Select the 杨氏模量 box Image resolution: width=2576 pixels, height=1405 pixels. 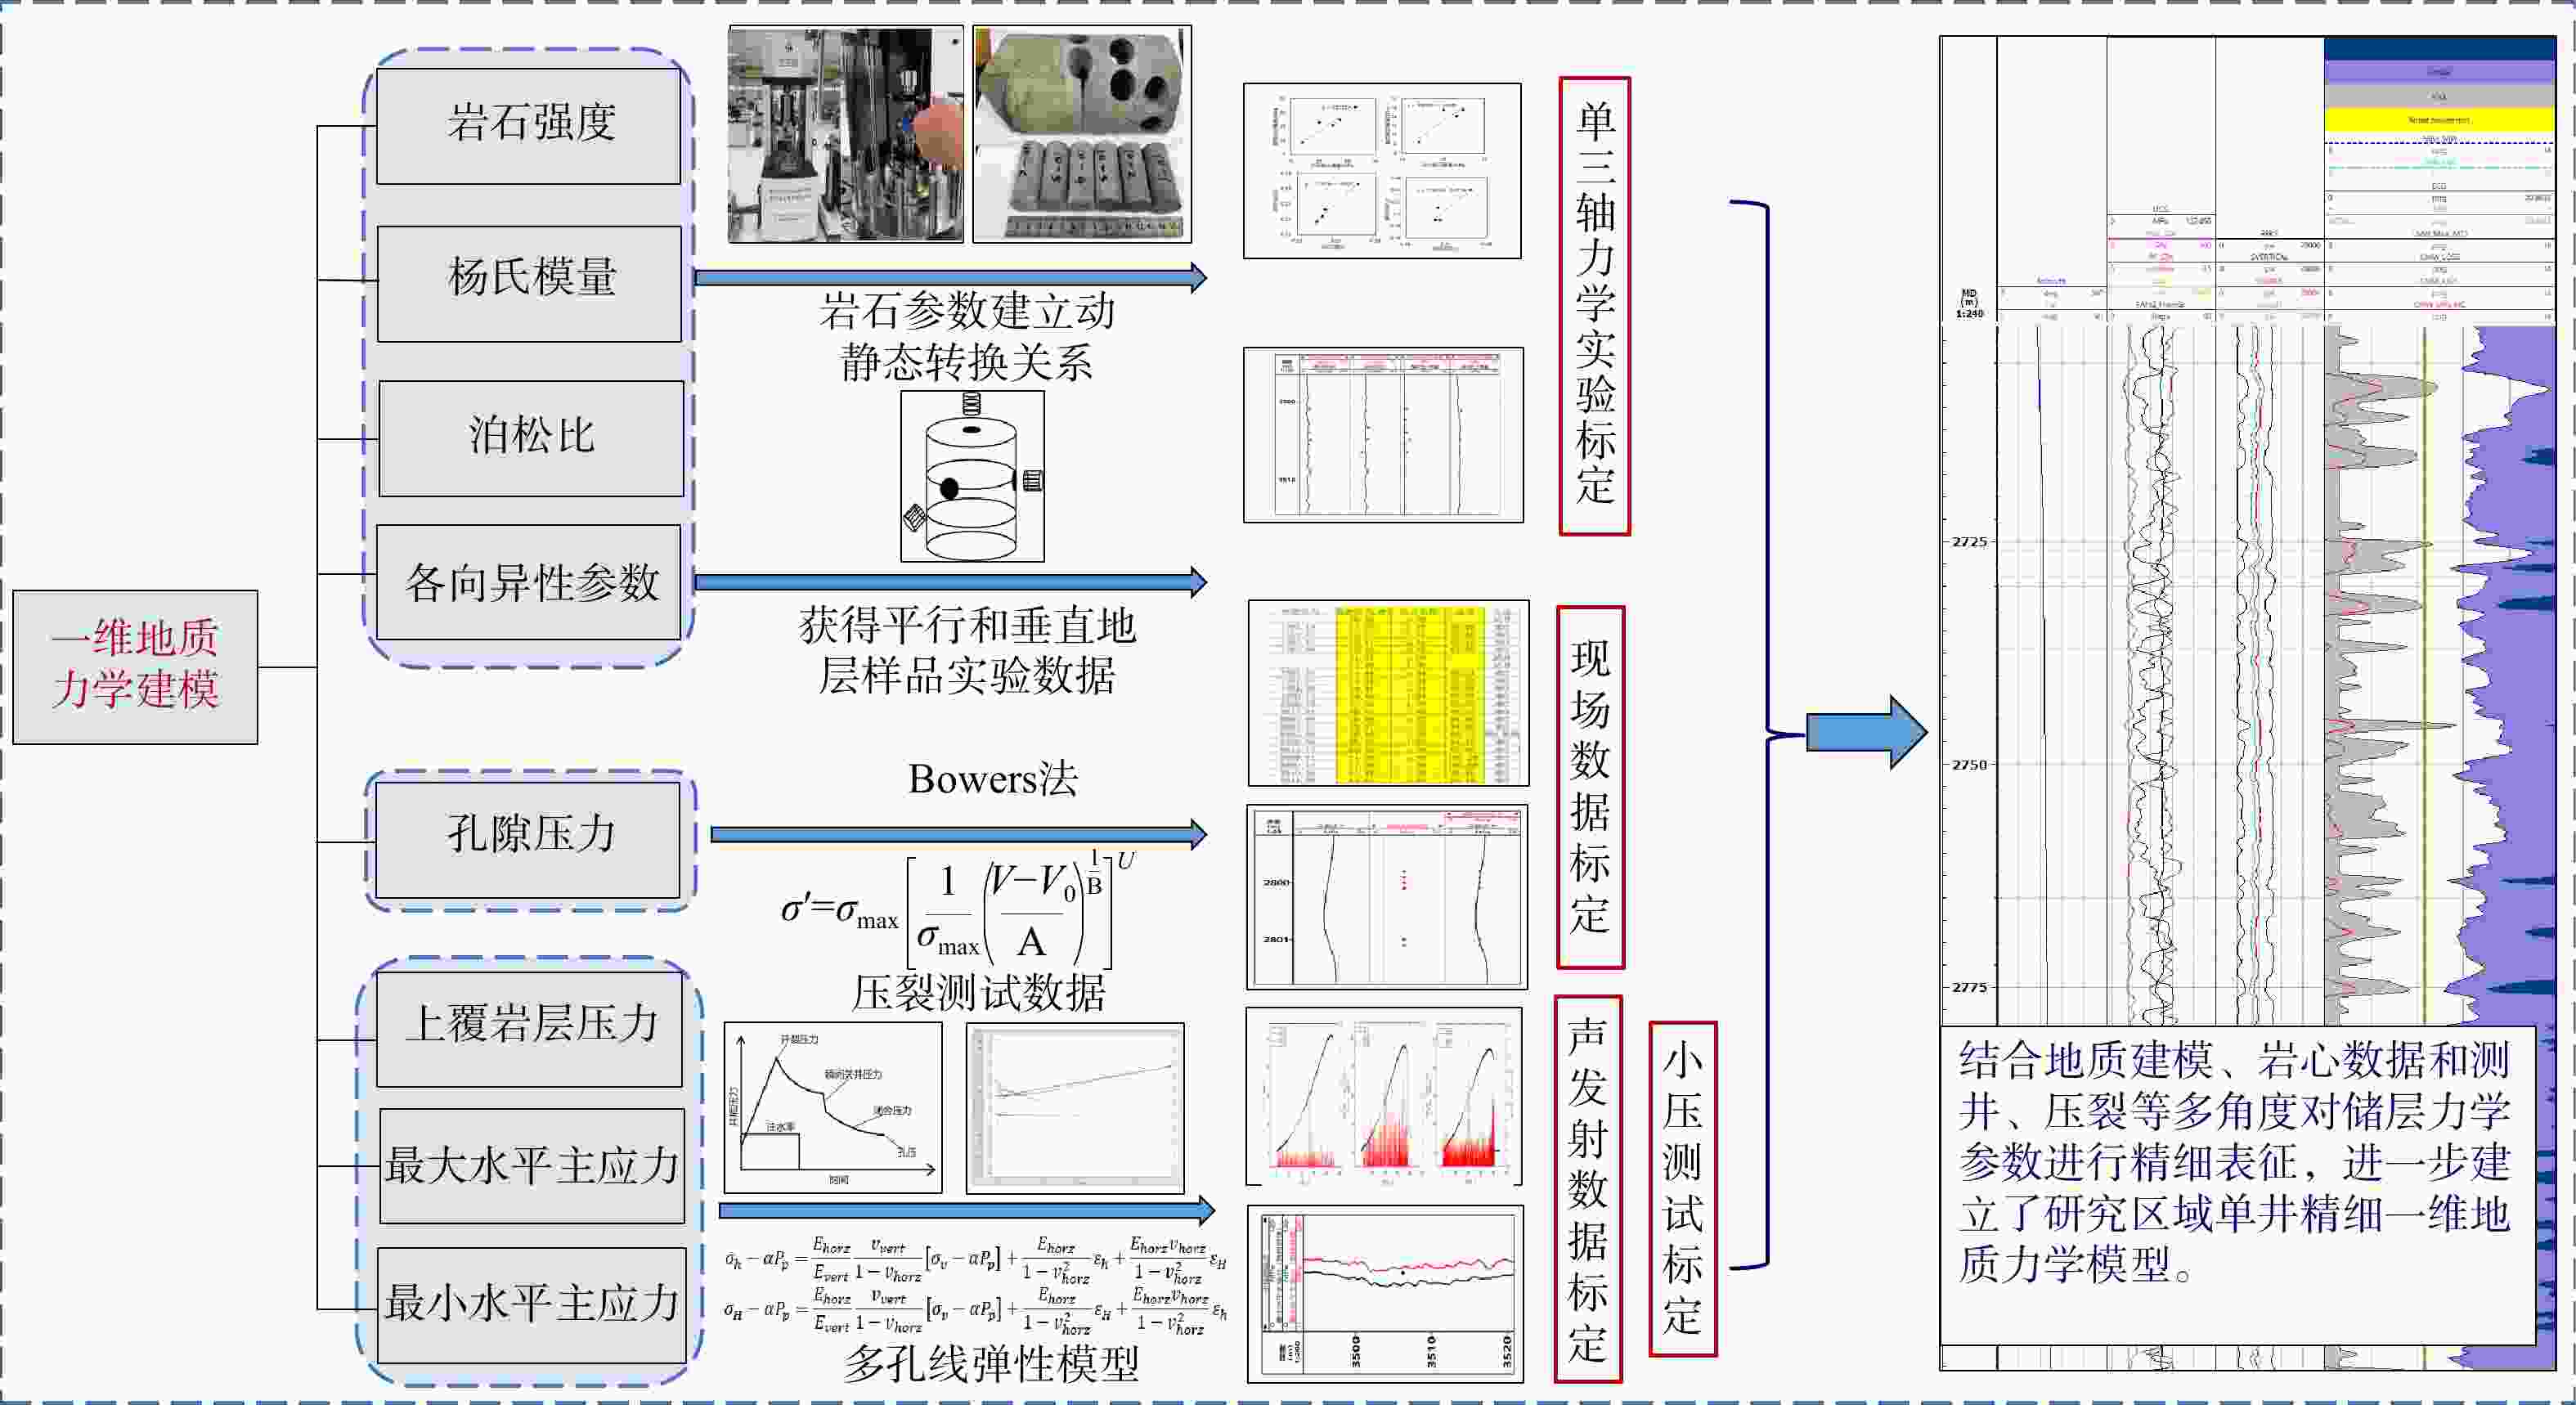coord(530,282)
